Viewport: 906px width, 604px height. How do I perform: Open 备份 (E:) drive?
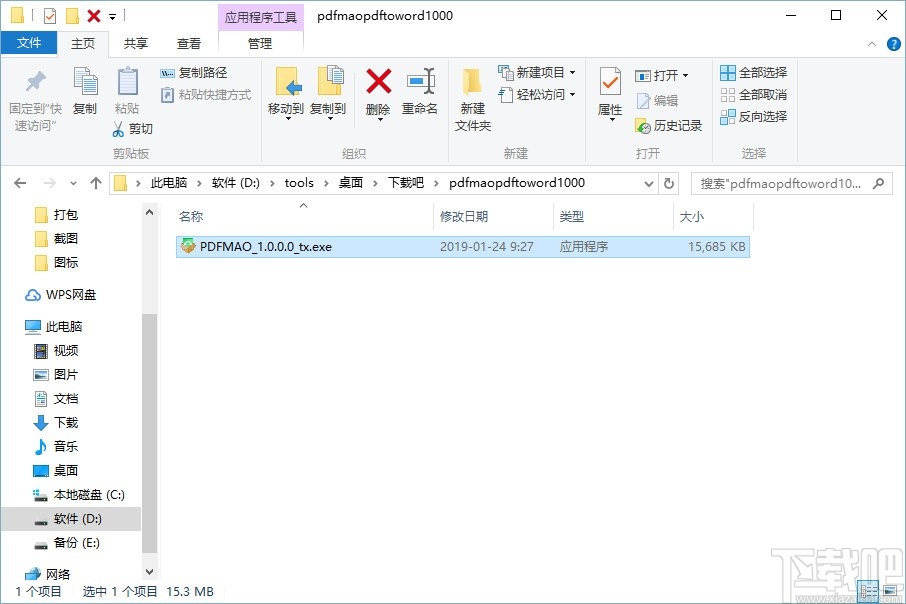pos(67,543)
